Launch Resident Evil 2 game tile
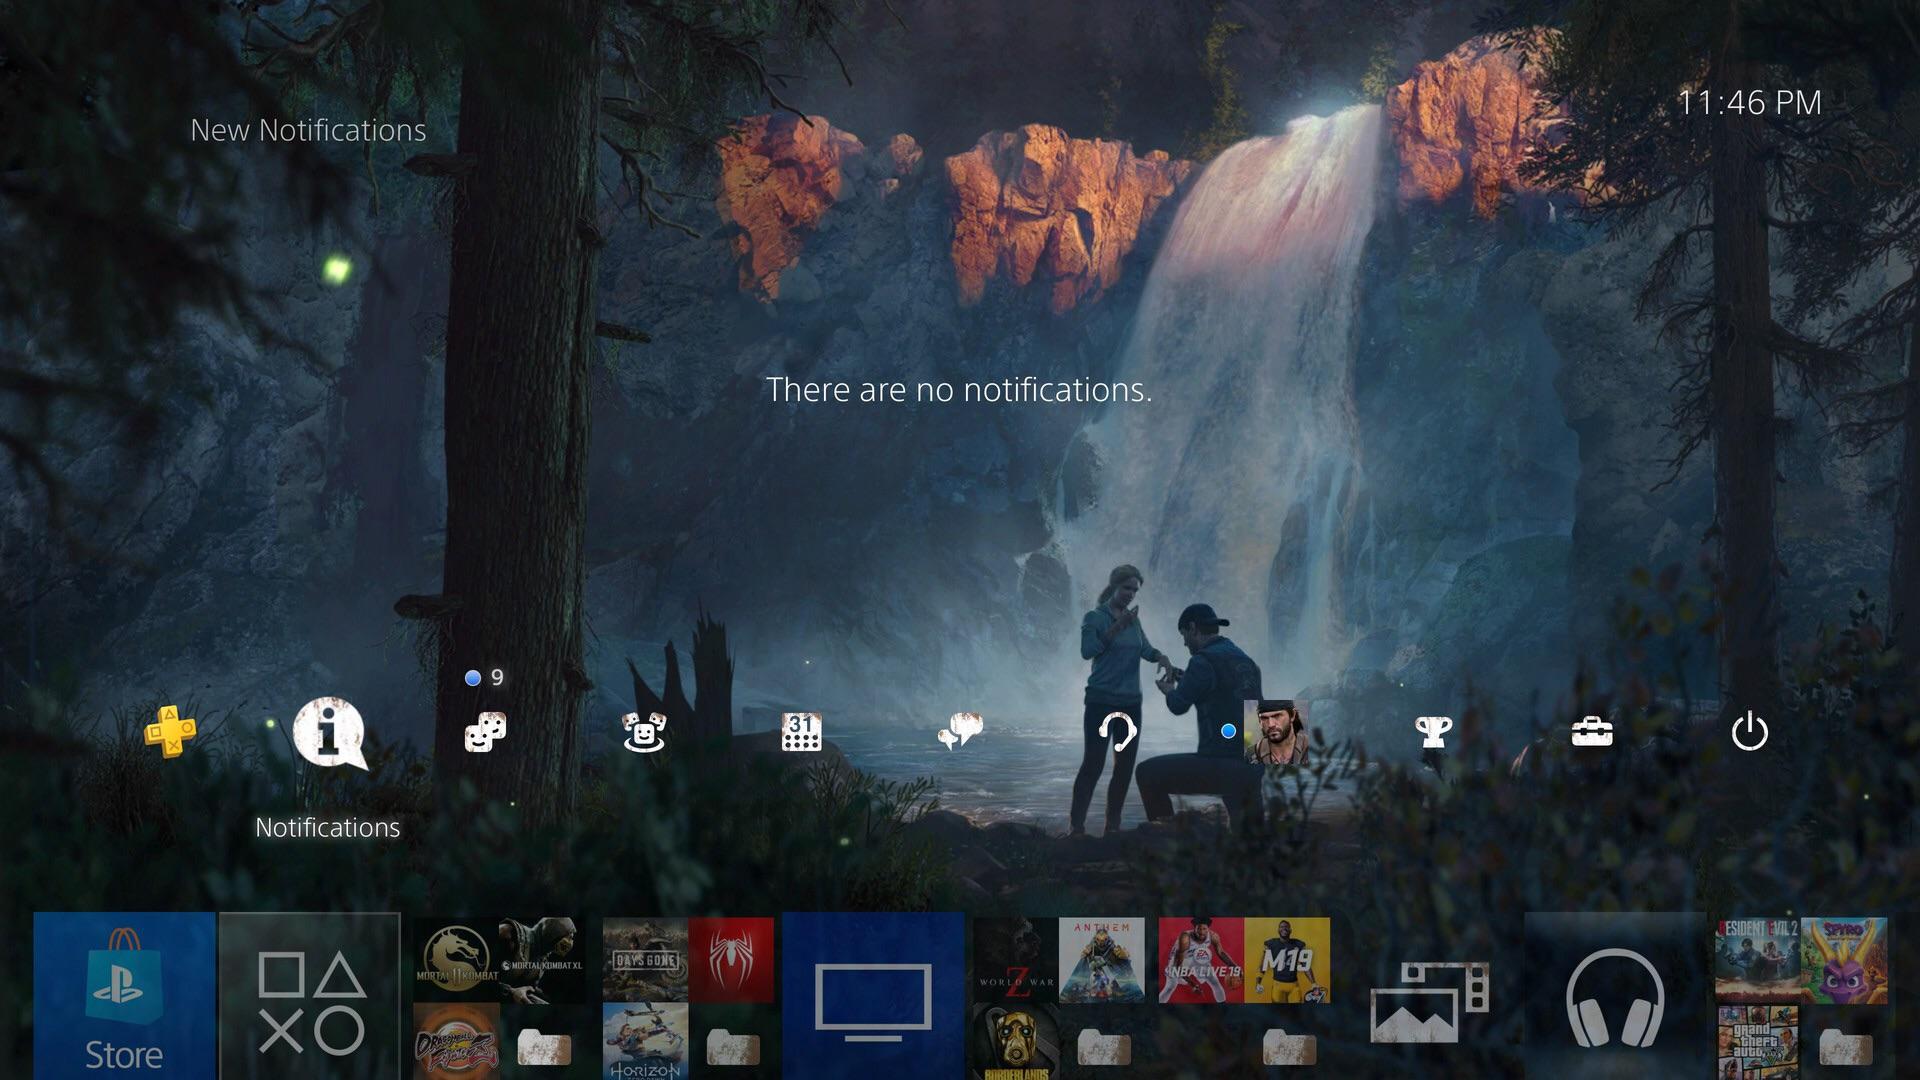1920x1080 pixels. click(1758, 960)
